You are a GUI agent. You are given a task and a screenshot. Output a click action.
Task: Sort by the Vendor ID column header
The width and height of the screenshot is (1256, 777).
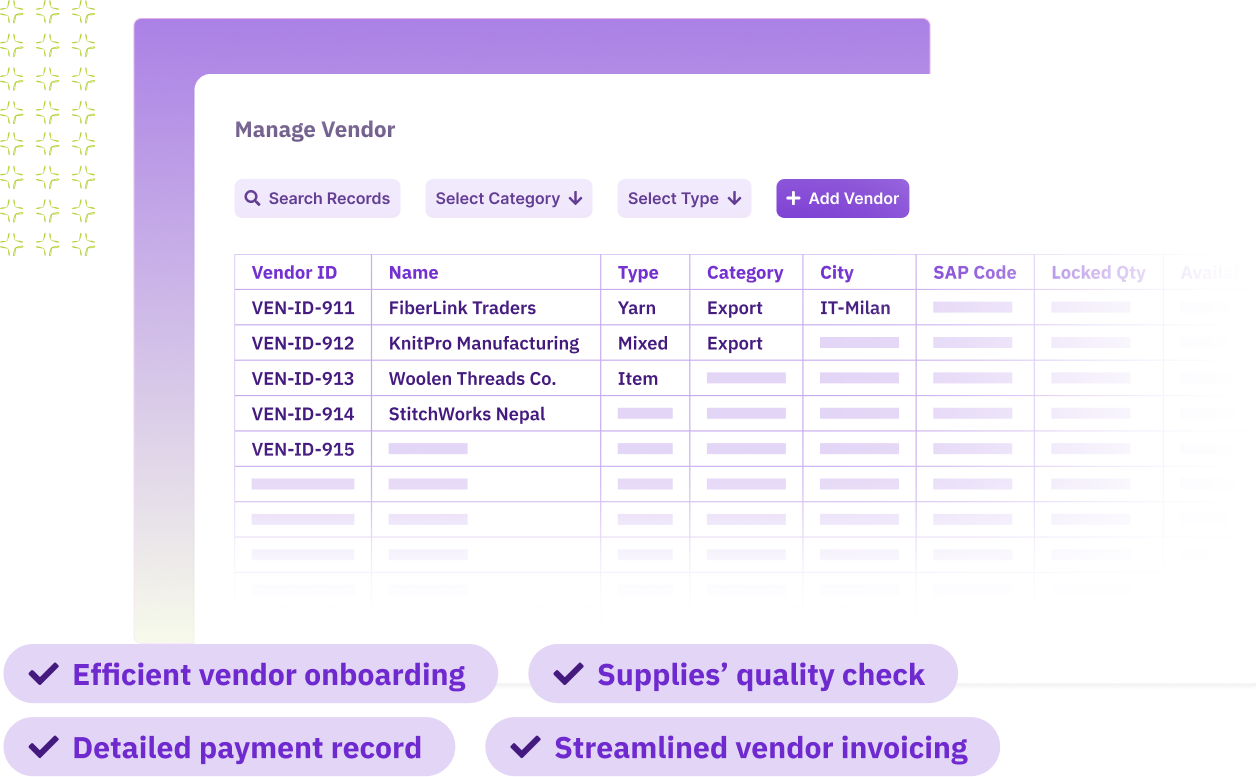tap(294, 273)
